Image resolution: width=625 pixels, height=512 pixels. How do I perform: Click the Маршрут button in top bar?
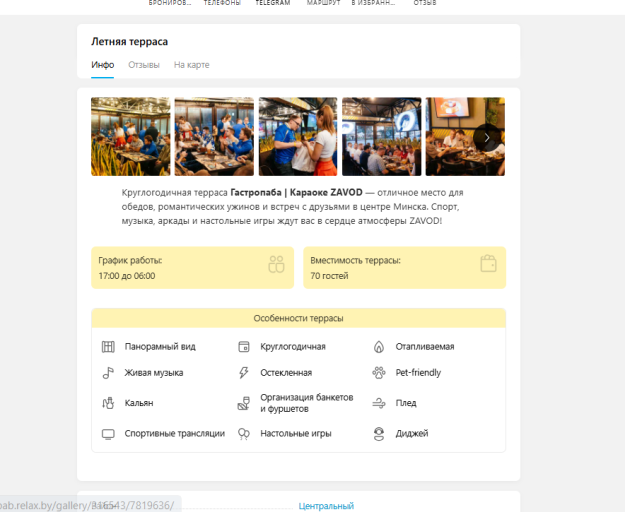tap(323, 3)
